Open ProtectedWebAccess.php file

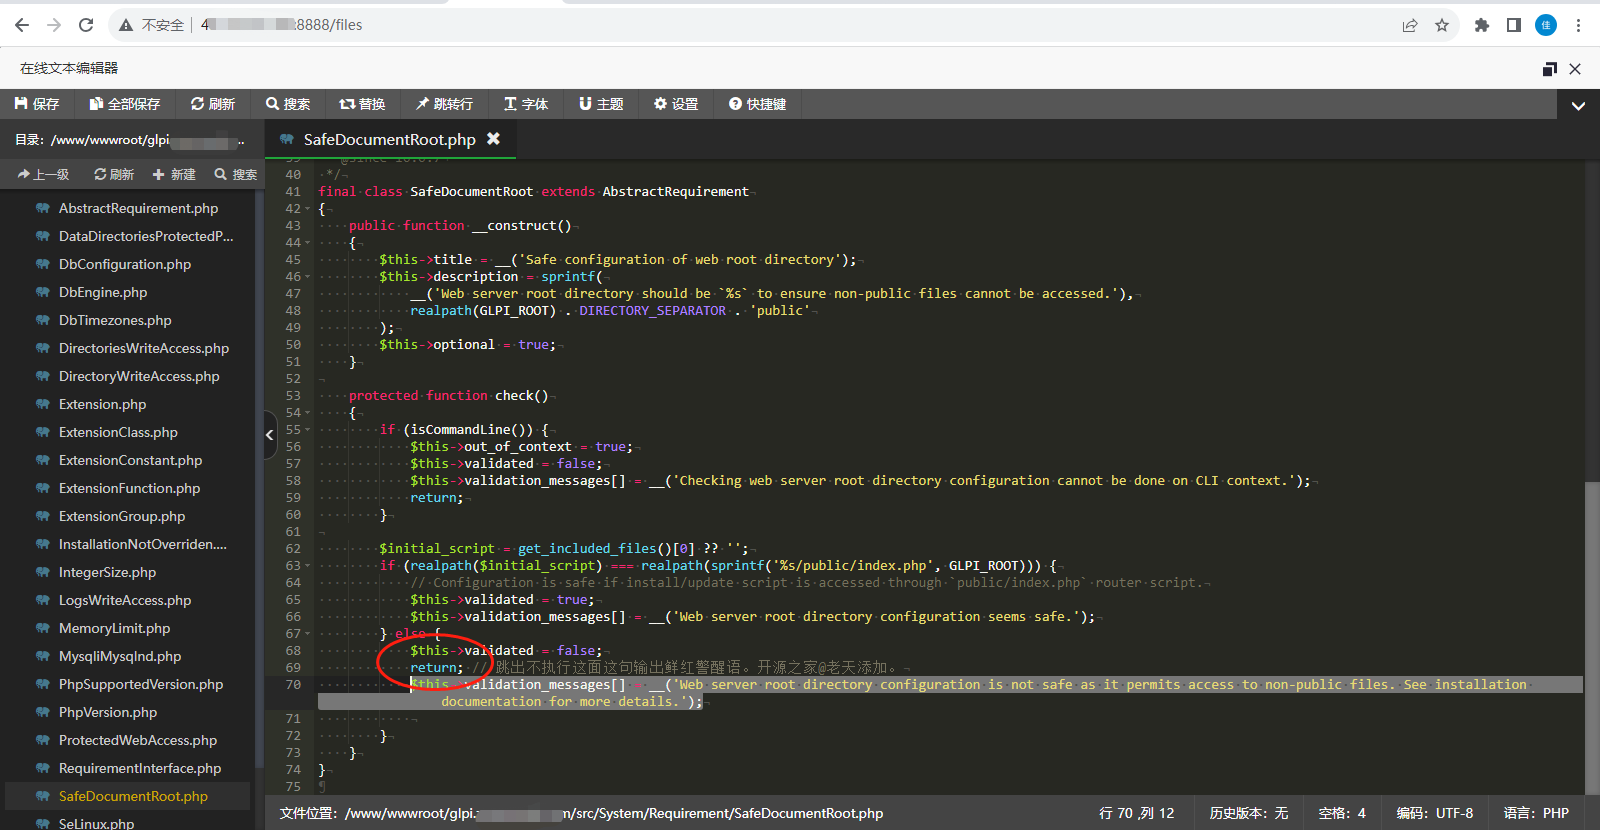pyautogui.click(x=138, y=740)
